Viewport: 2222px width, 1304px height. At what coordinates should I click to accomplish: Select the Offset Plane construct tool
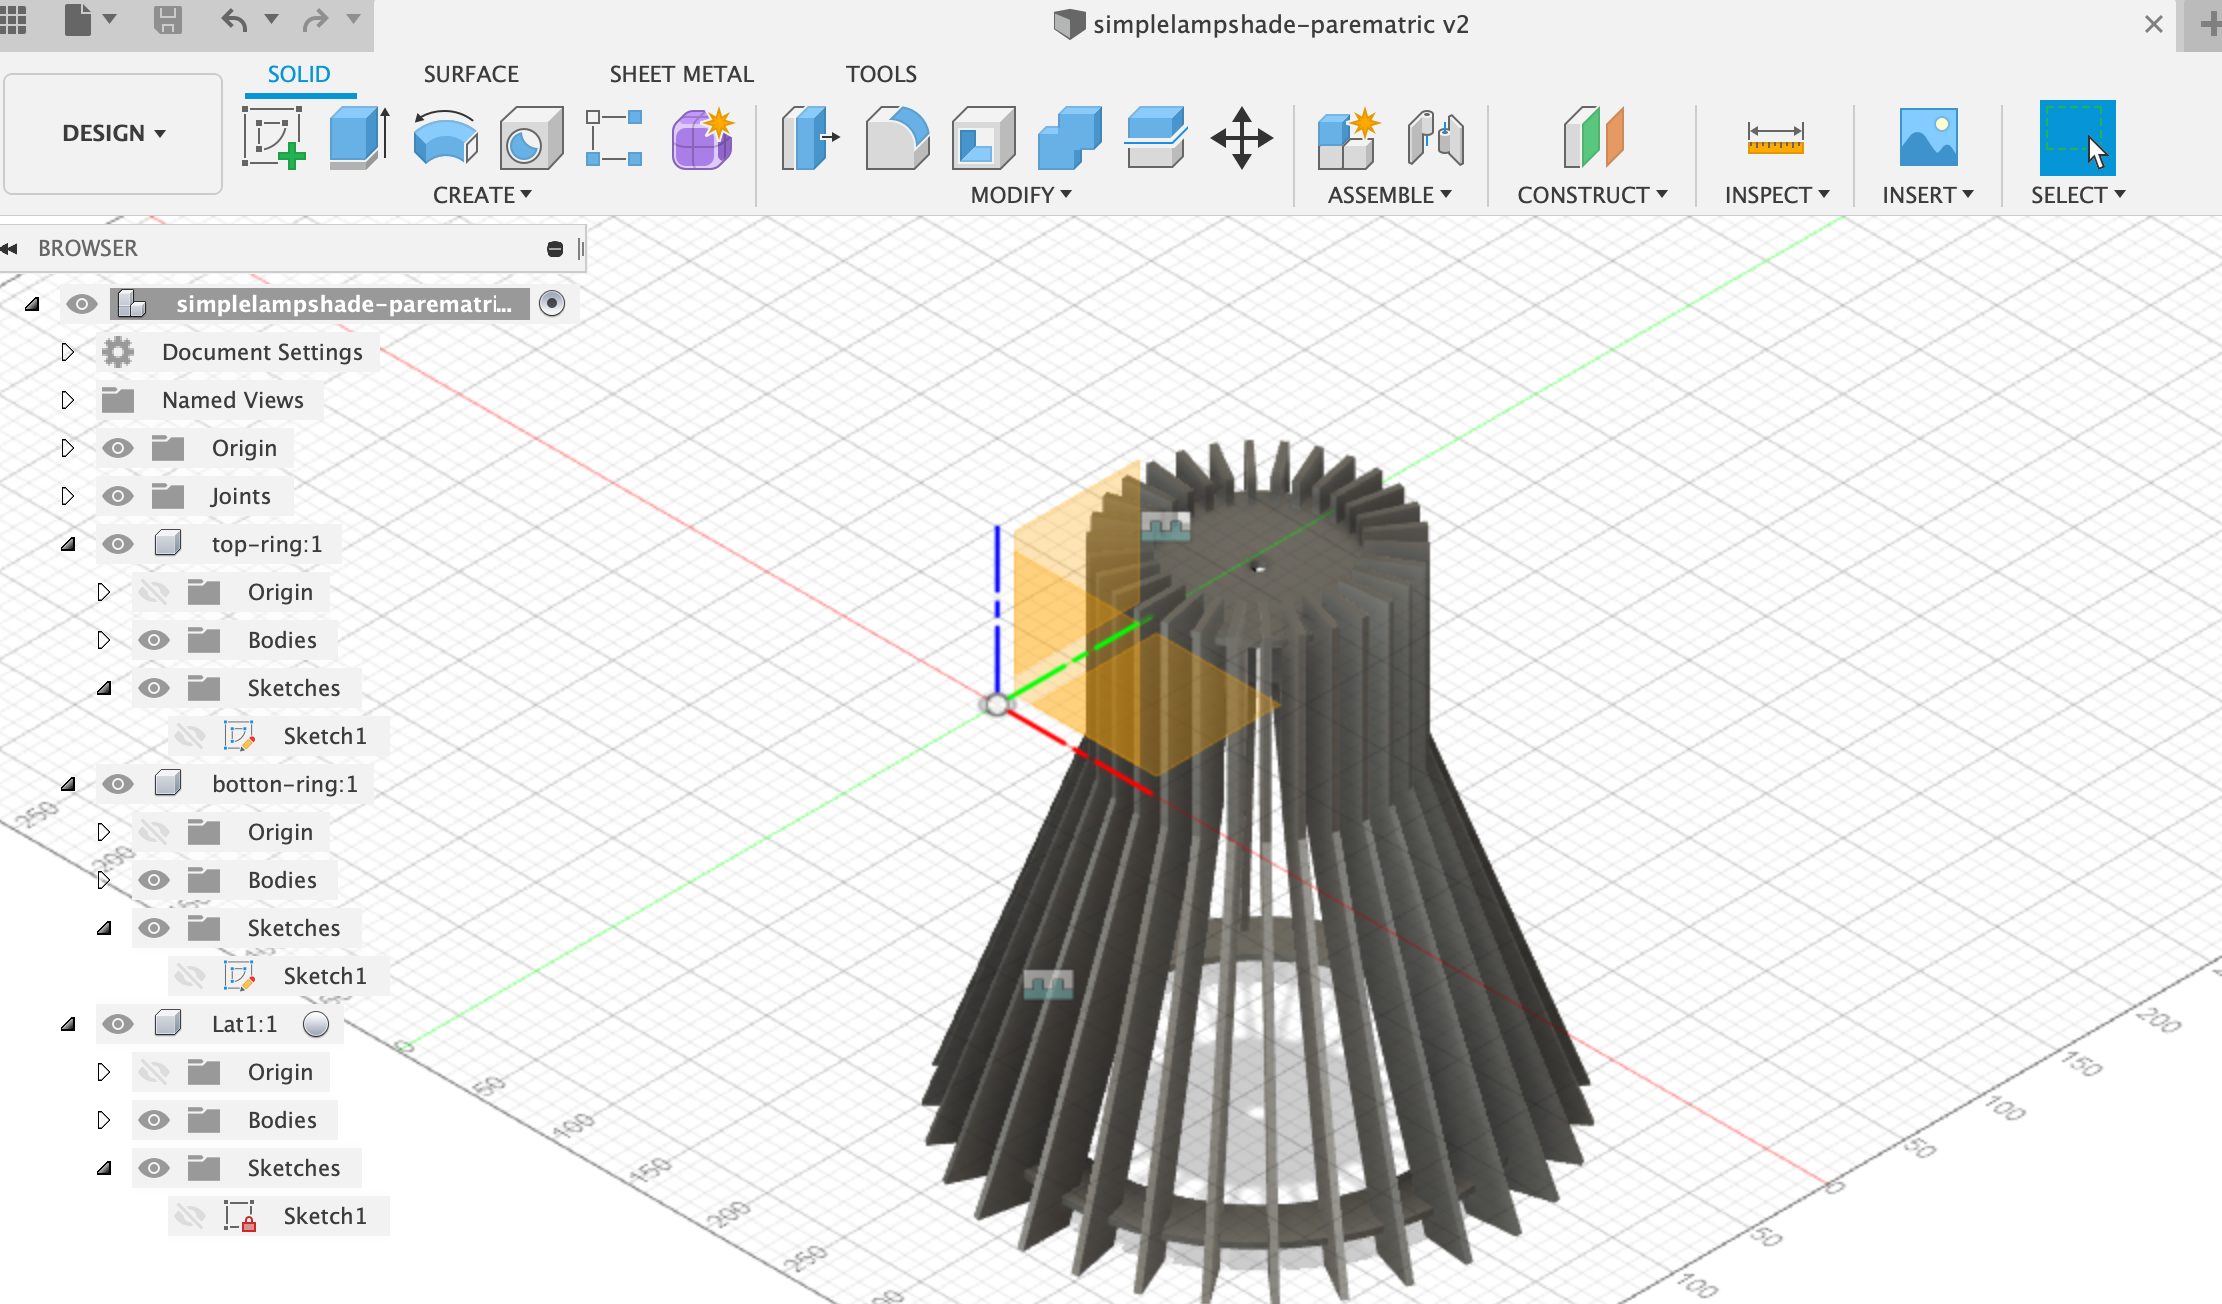coord(1593,137)
